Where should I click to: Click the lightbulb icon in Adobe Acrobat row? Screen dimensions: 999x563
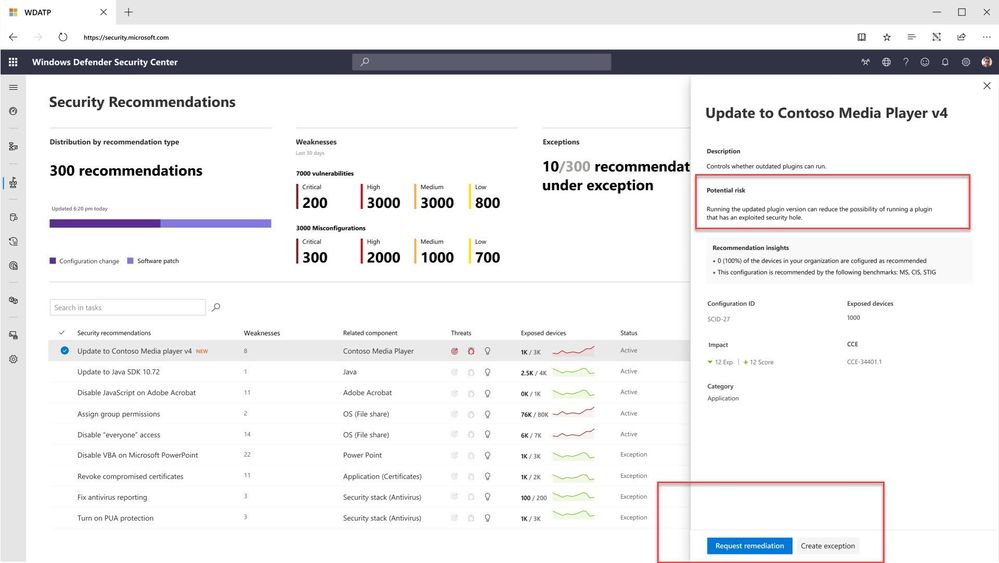487,393
